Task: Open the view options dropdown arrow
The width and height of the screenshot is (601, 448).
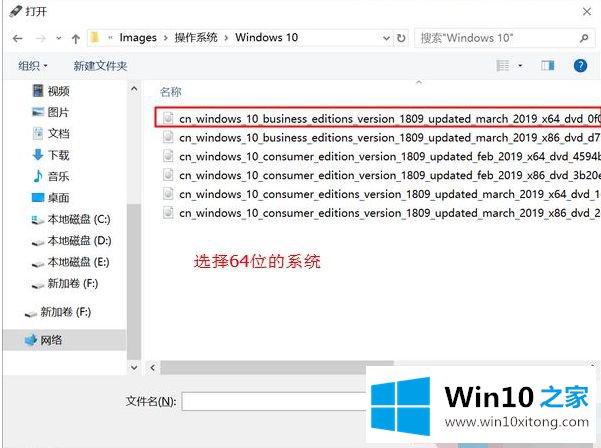Action: pyautogui.click(x=520, y=66)
